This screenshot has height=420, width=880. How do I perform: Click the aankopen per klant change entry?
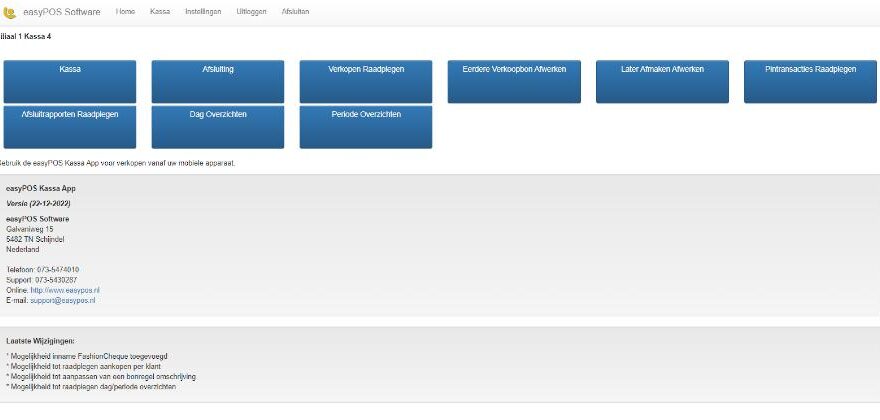click(83, 366)
